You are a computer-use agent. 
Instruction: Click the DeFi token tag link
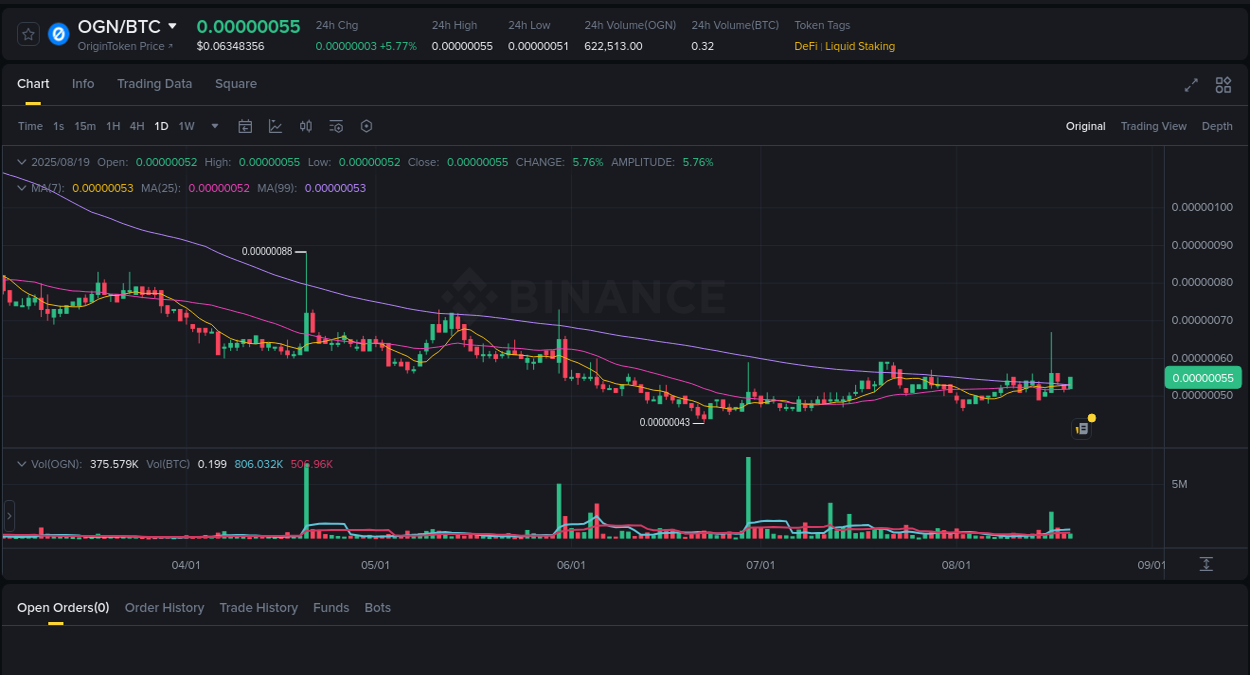(804, 46)
